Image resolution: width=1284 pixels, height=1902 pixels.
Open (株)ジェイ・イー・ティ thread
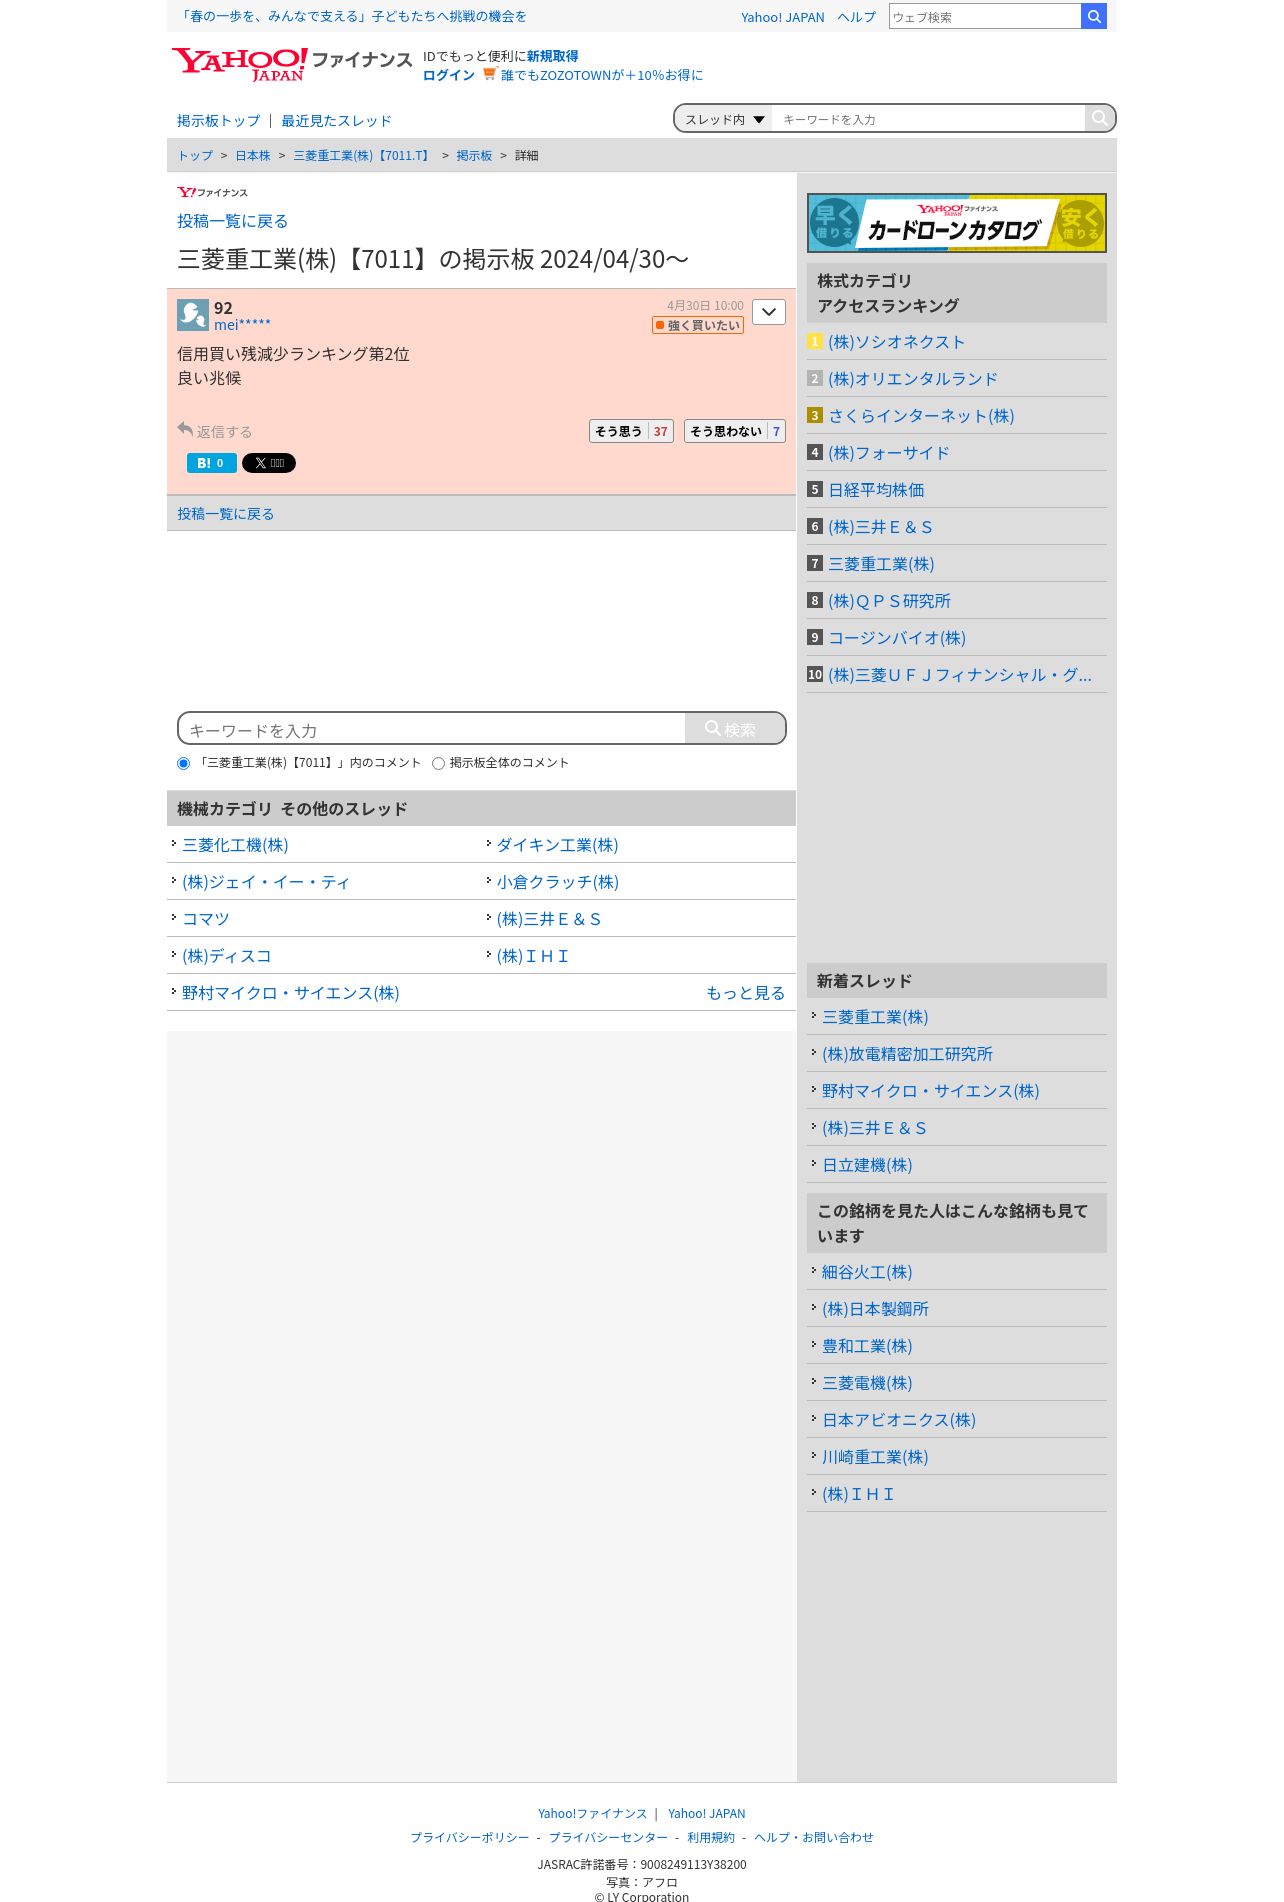(265, 882)
